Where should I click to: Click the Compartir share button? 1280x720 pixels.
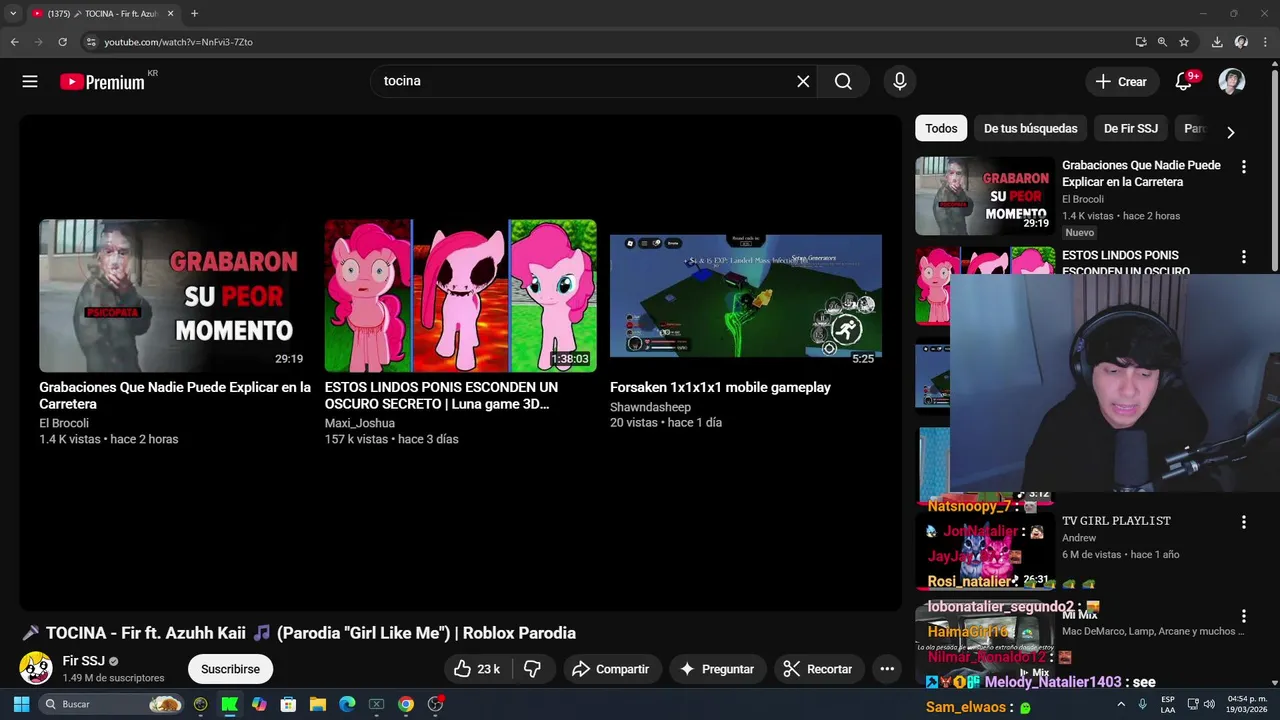tap(611, 669)
